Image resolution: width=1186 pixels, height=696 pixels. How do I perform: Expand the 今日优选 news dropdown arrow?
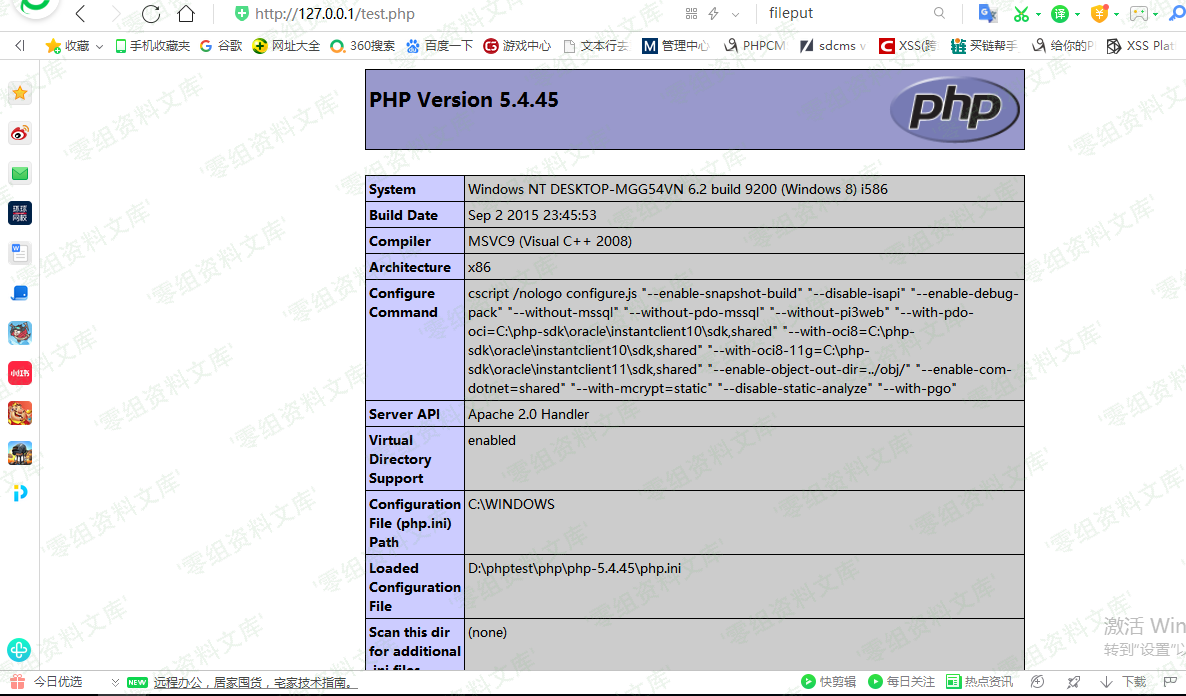[115, 682]
